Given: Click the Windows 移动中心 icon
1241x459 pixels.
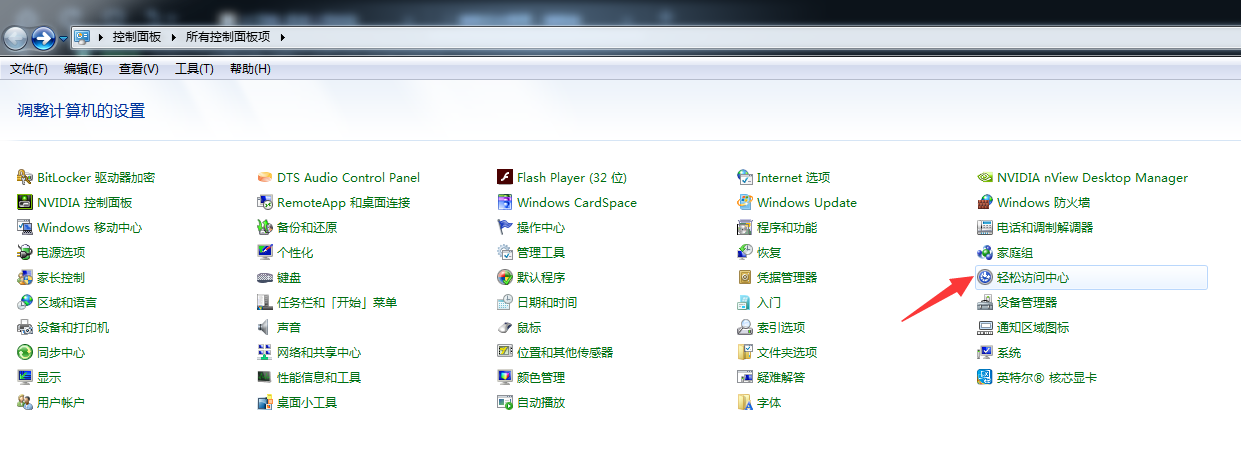Looking at the screenshot, I should pos(25,227).
